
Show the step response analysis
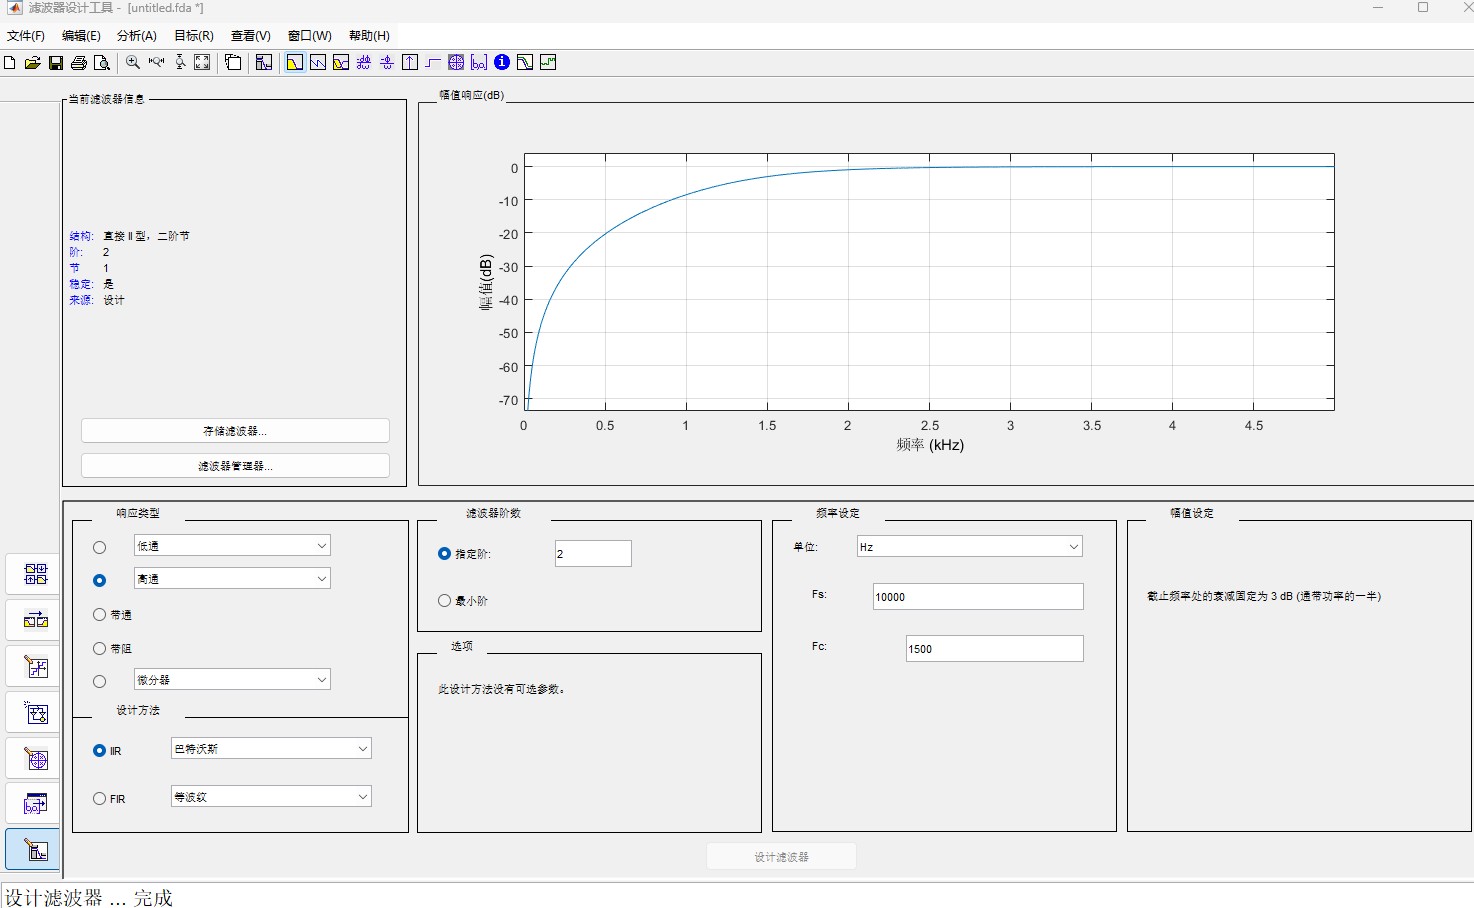pos(433,63)
